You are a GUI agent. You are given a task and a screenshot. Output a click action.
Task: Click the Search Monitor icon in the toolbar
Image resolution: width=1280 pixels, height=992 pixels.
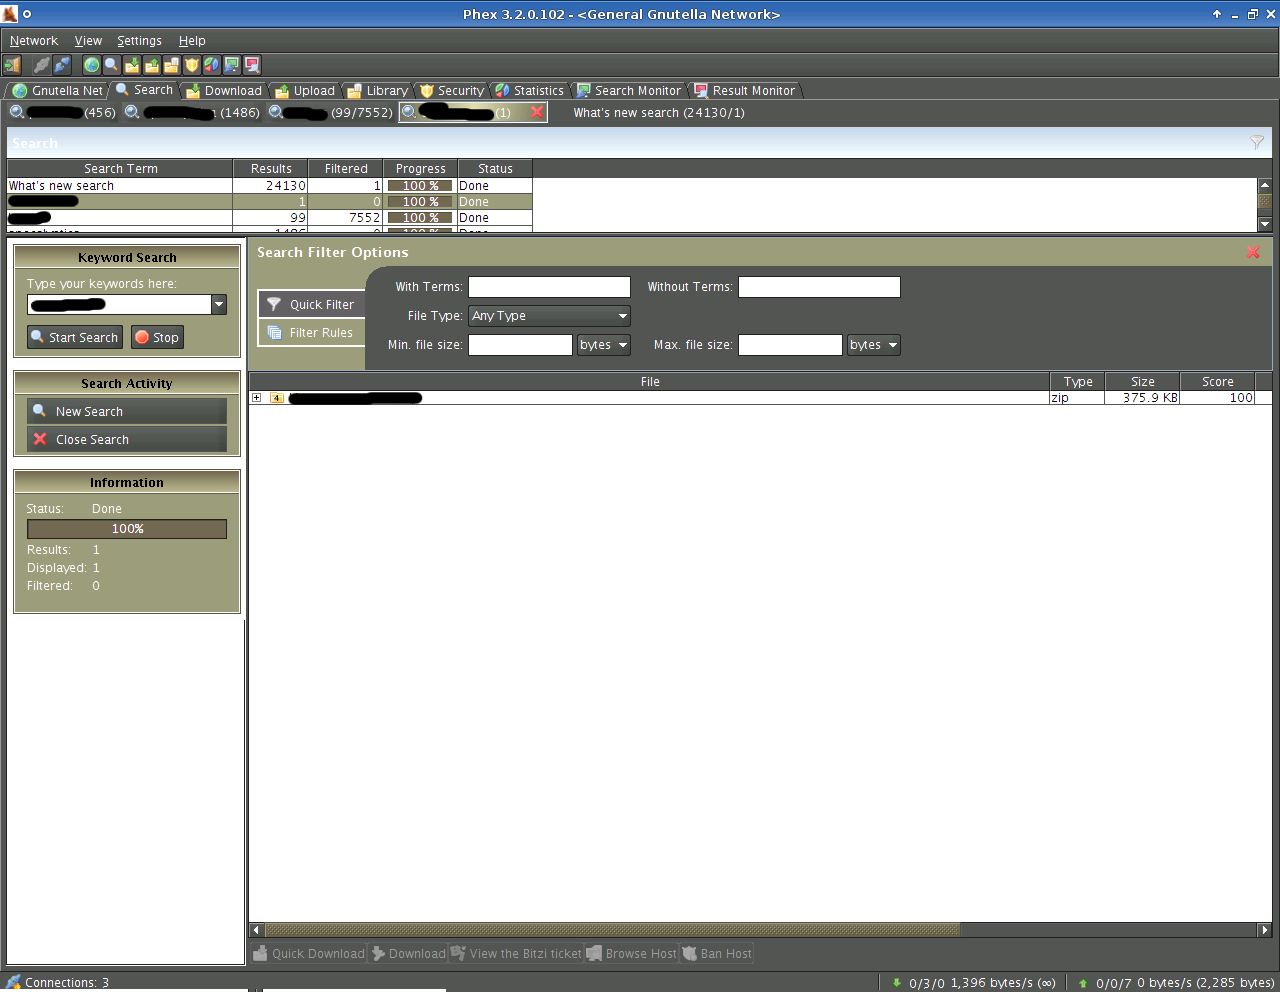[232, 65]
